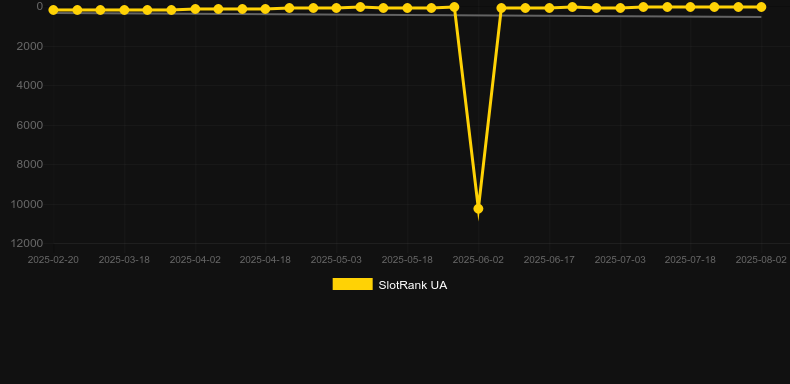This screenshot has width=790, height=384.
Task: Click the 2025-05-03 x-axis date label
Action: (x=336, y=260)
